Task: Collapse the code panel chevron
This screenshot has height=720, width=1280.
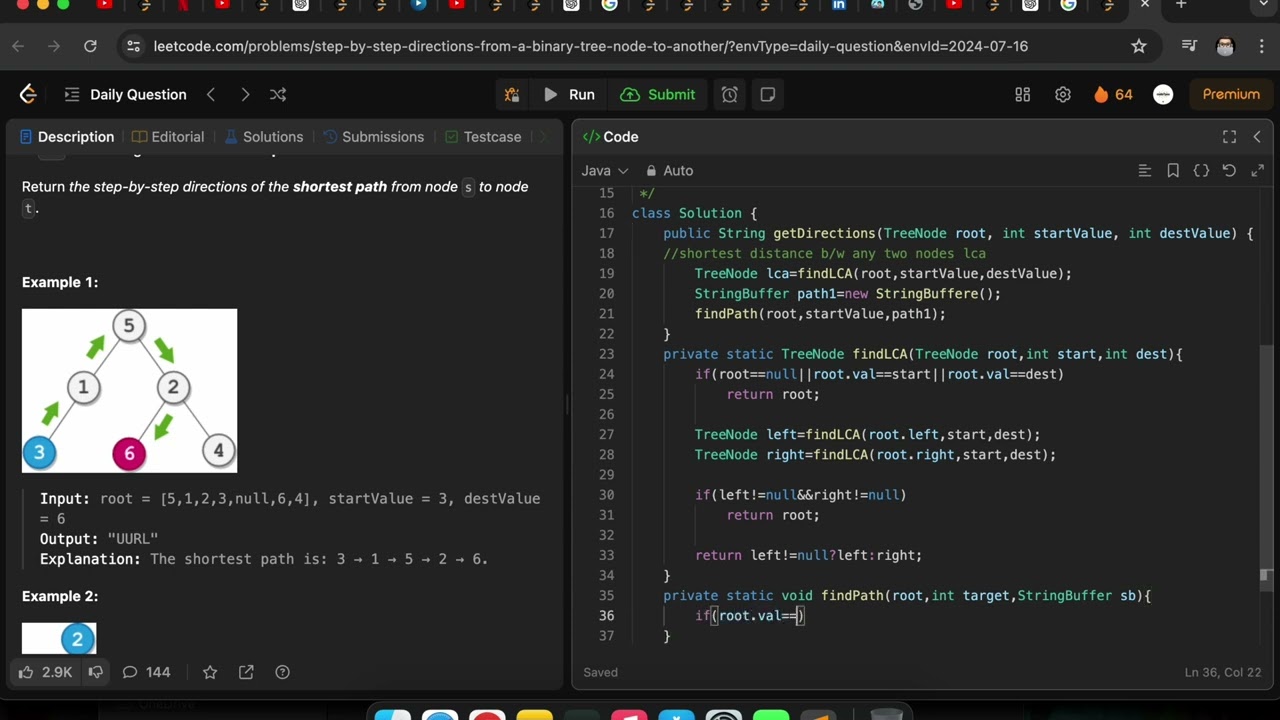Action: [x=1257, y=137]
